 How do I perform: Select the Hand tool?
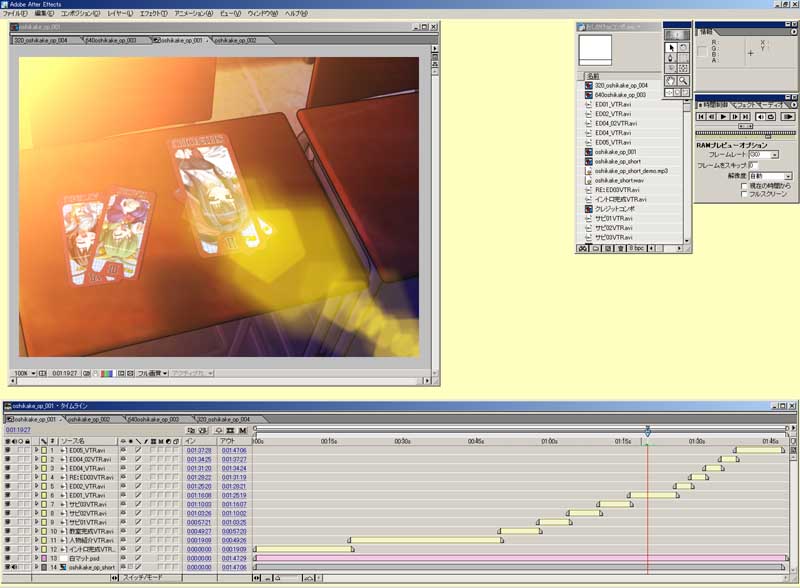click(671, 81)
